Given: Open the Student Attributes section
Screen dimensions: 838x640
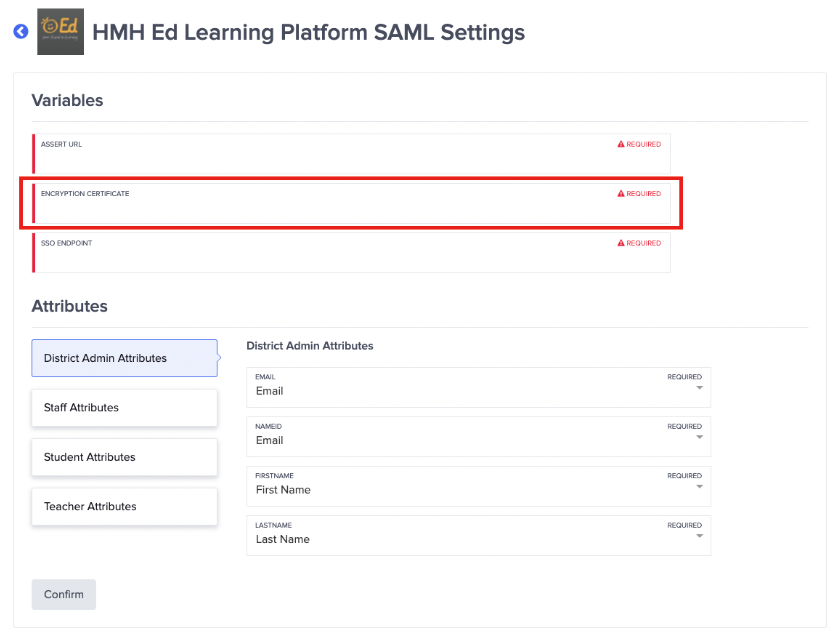Looking at the screenshot, I should (124, 457).
